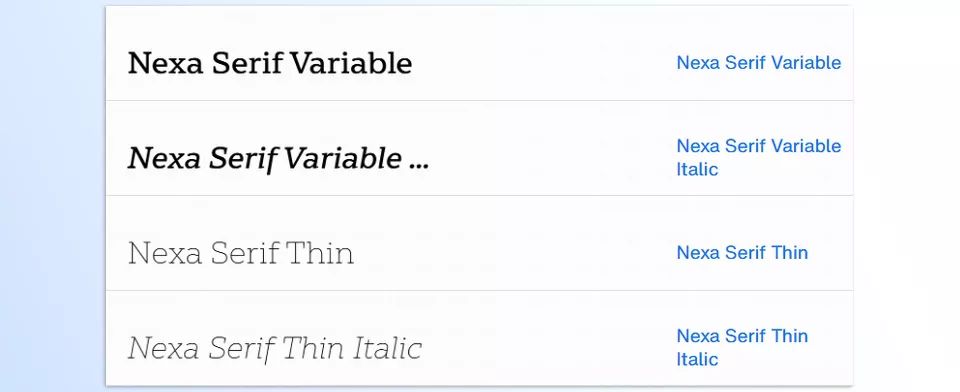
Task: Open the Nexa Serif Variable Italic link
Action: point(759,157)
